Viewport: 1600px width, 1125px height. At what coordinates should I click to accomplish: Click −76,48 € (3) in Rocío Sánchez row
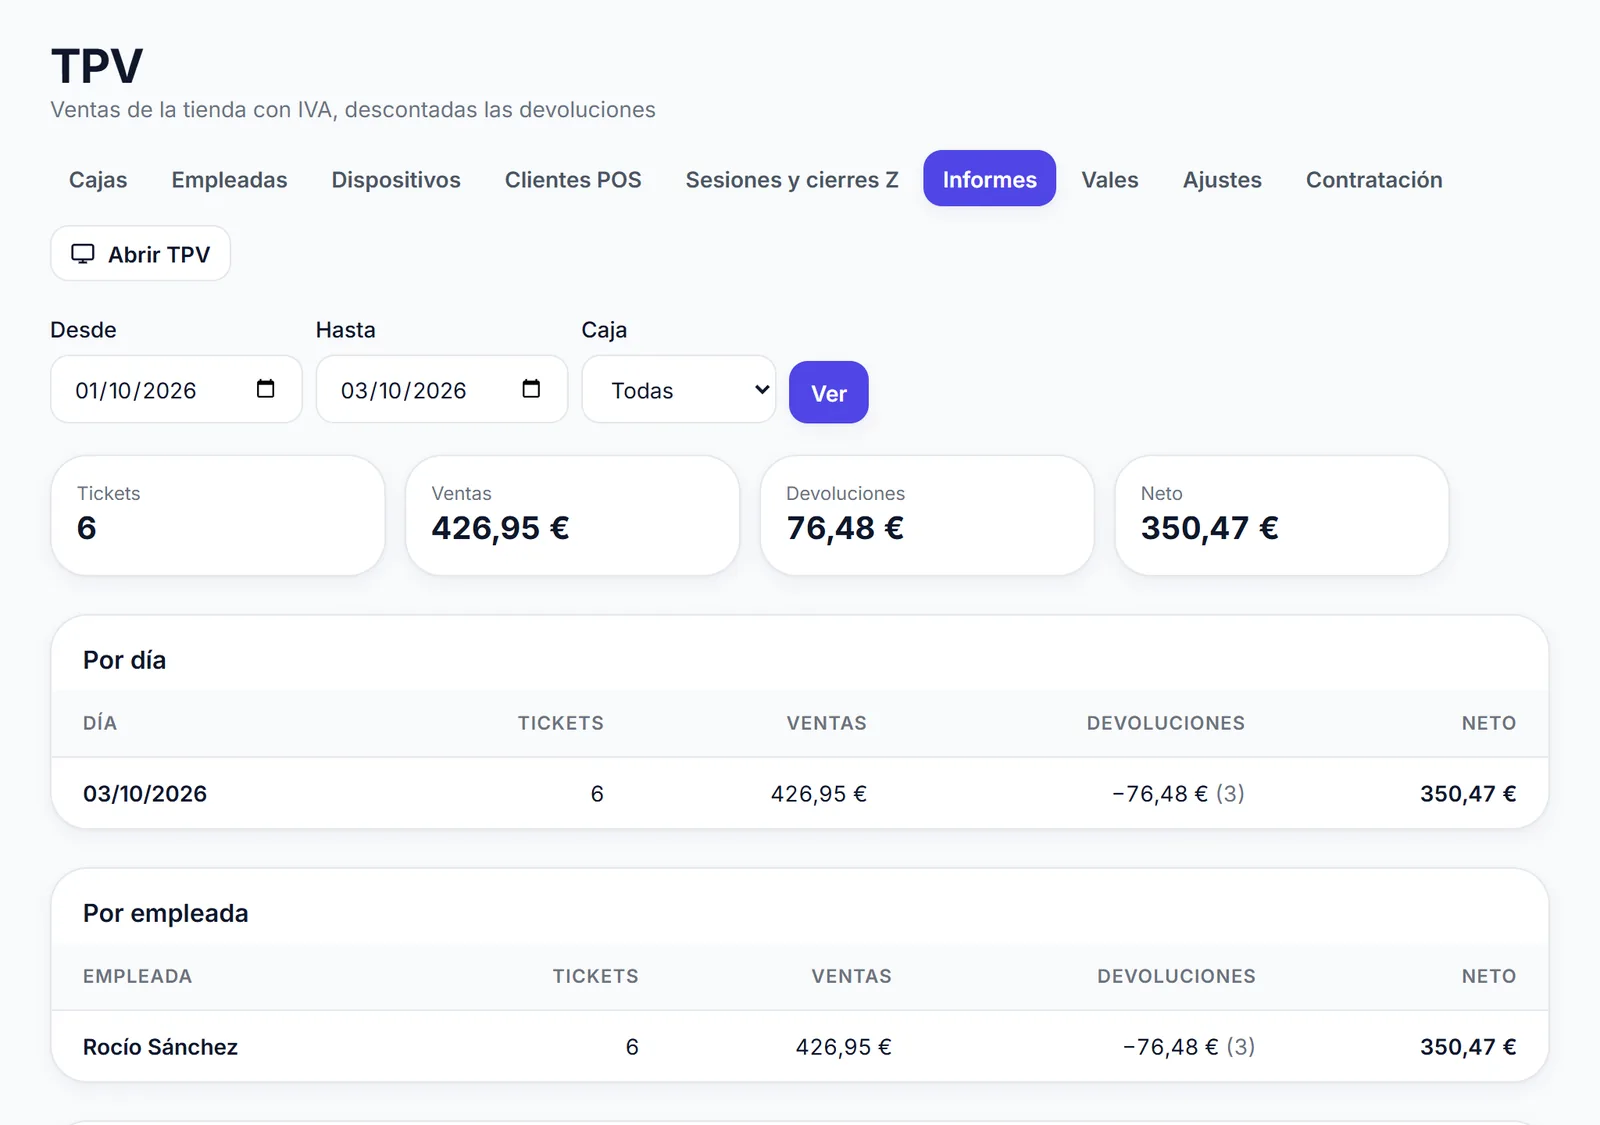coord(1189,1047)
